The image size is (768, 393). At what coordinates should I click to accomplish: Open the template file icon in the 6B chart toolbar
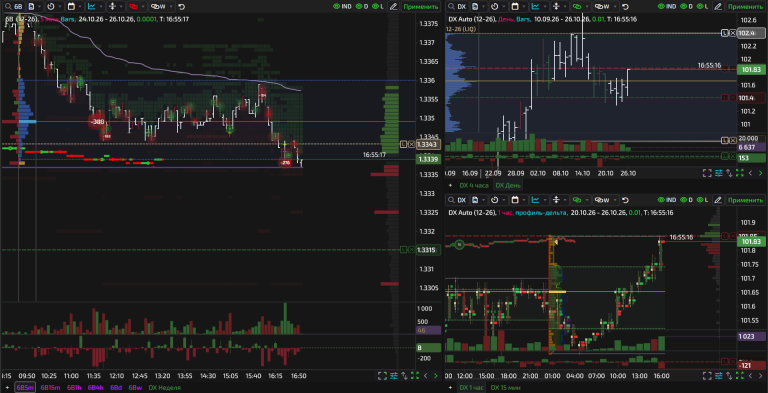(31, 6)
